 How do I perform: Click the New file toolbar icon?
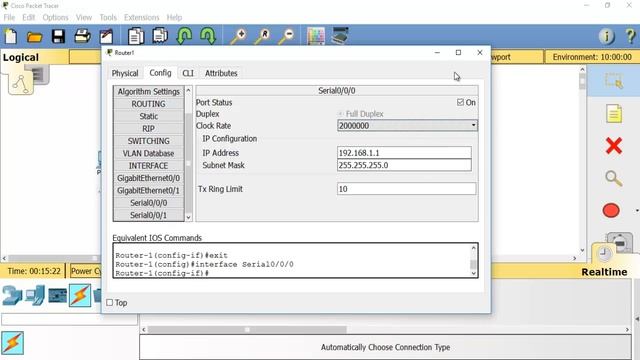coord(11,36)
